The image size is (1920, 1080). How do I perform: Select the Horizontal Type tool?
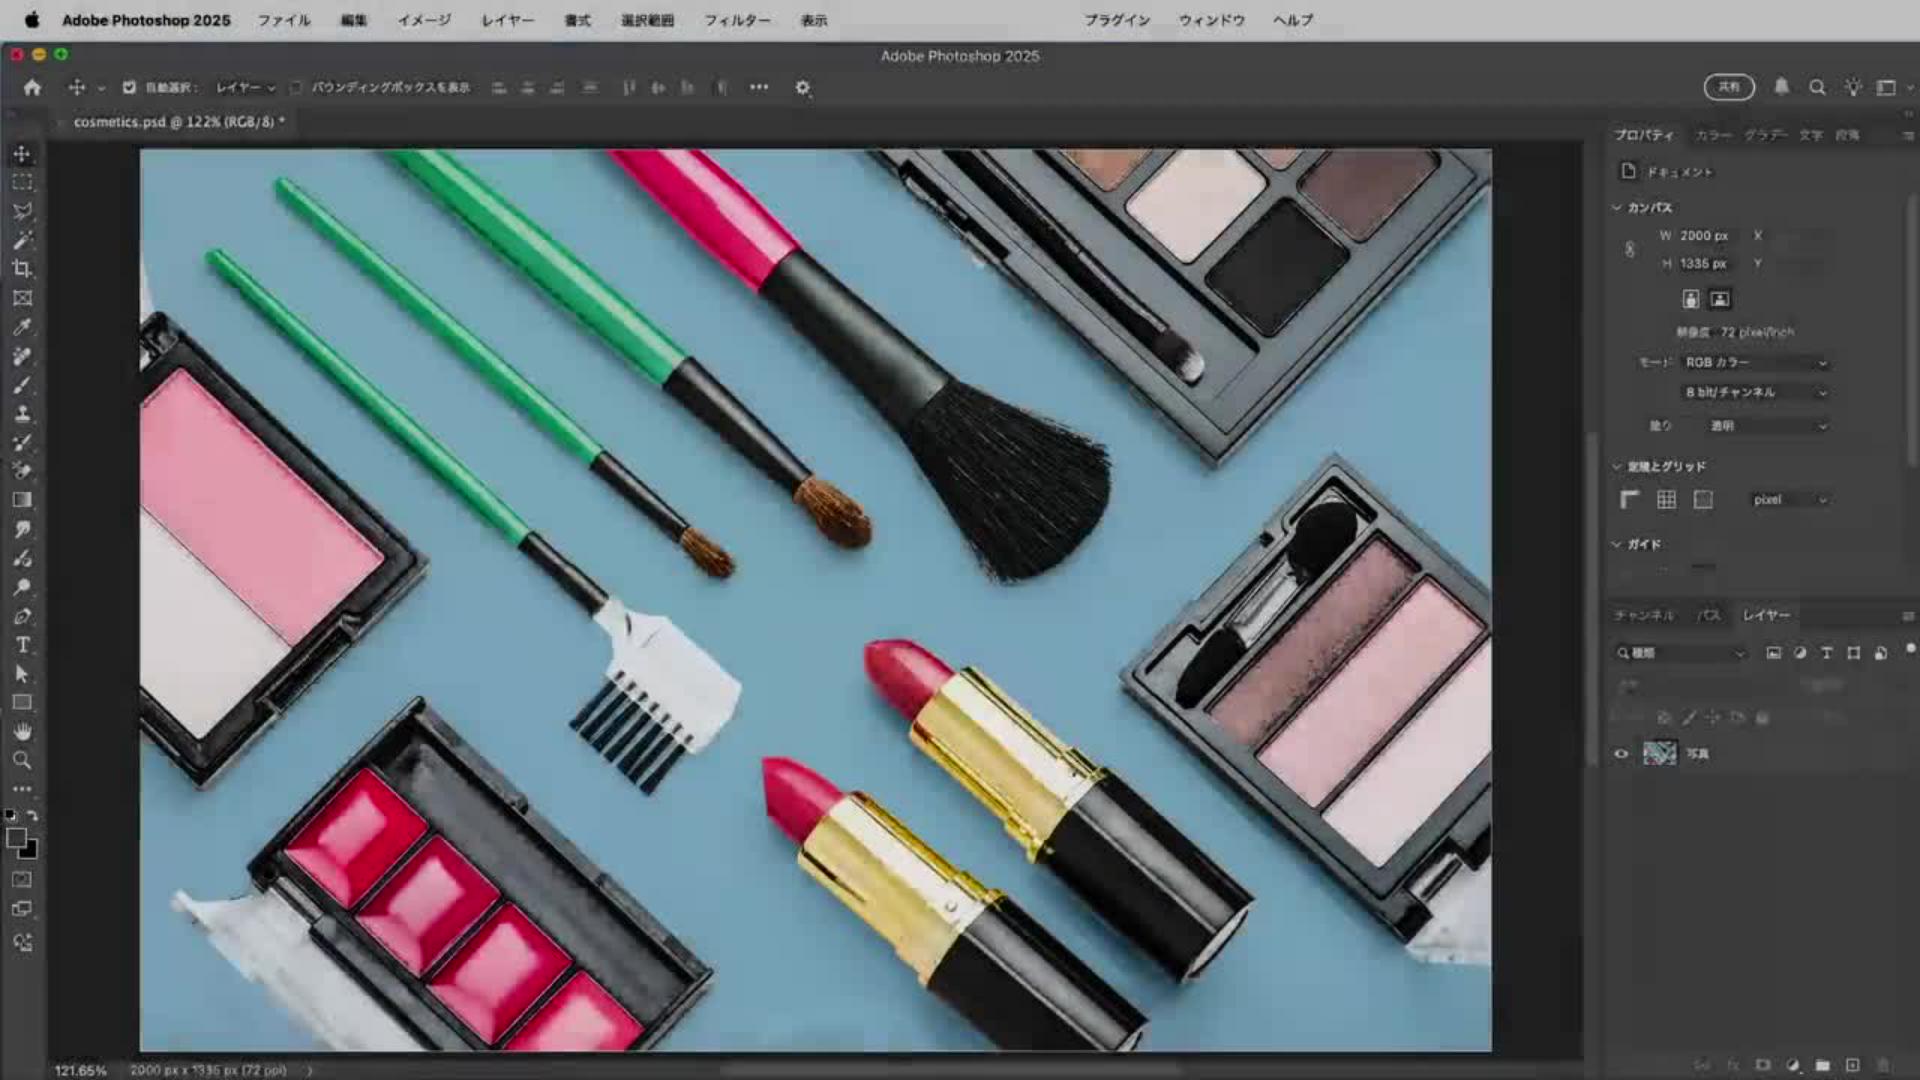[22, 645]
